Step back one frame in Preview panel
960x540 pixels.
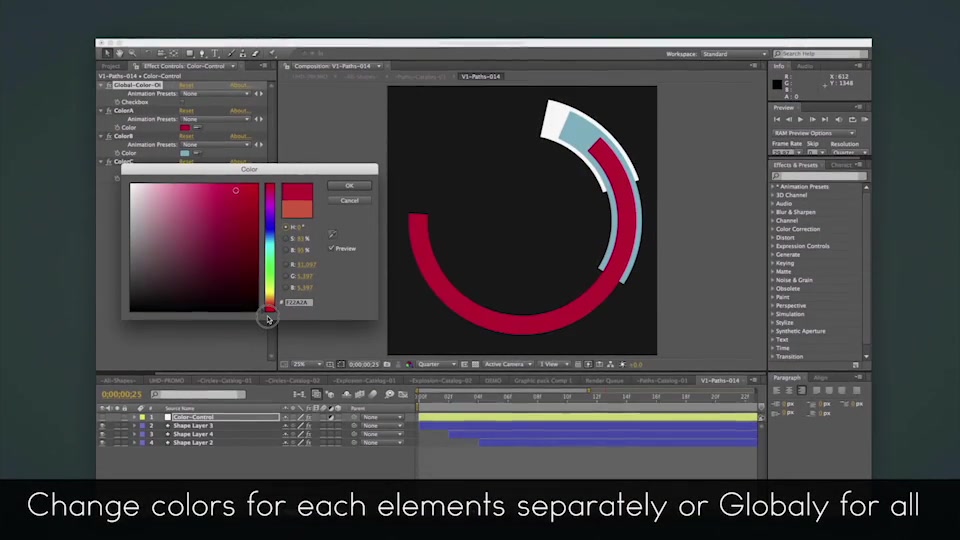[x=789, y=120]
